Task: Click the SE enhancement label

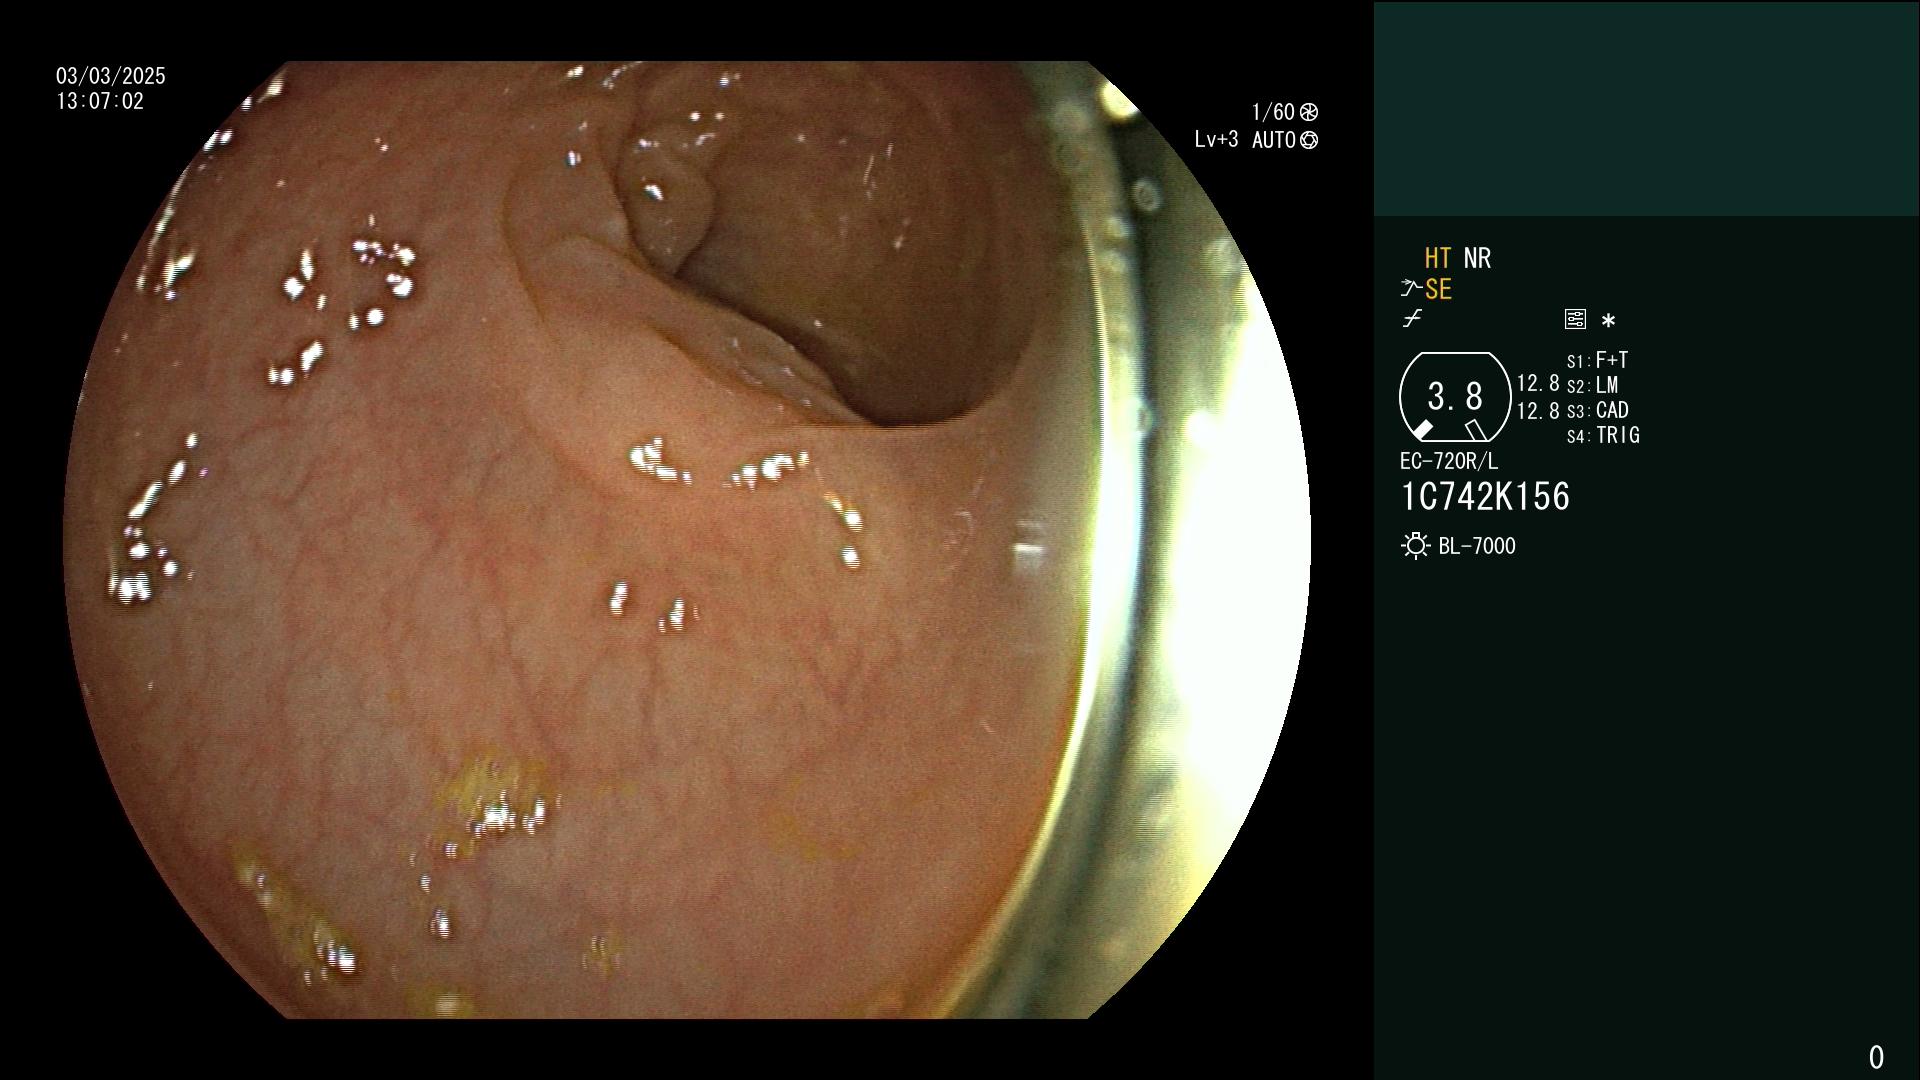Action: [x=1438, y=290]
